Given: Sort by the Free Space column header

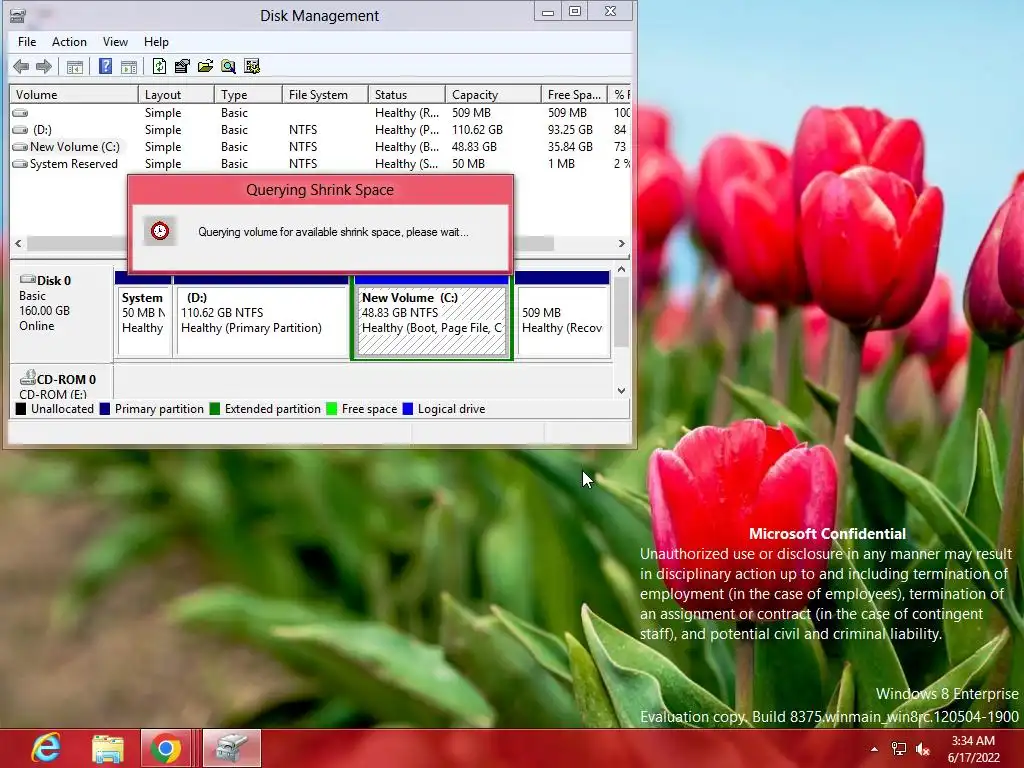Looking at the screenshot, I should [574, 95].
